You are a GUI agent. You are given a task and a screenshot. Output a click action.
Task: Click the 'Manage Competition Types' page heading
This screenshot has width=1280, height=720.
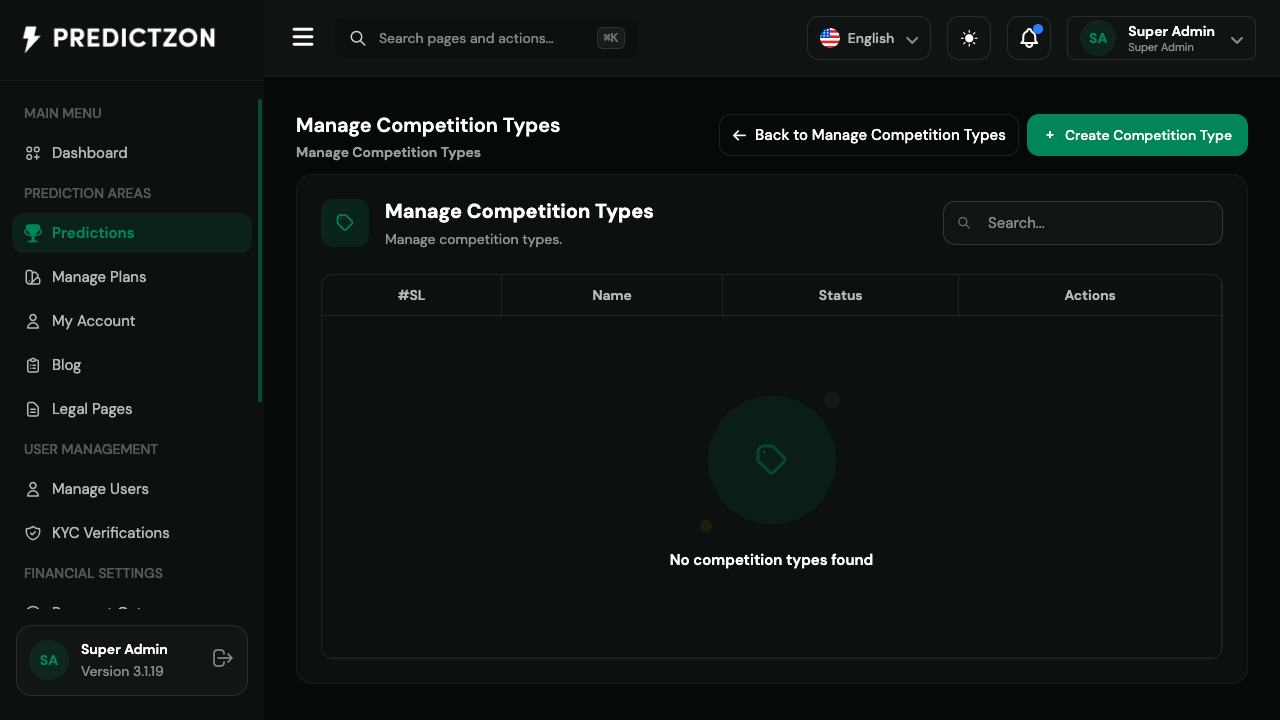click(x=428, y=125)
